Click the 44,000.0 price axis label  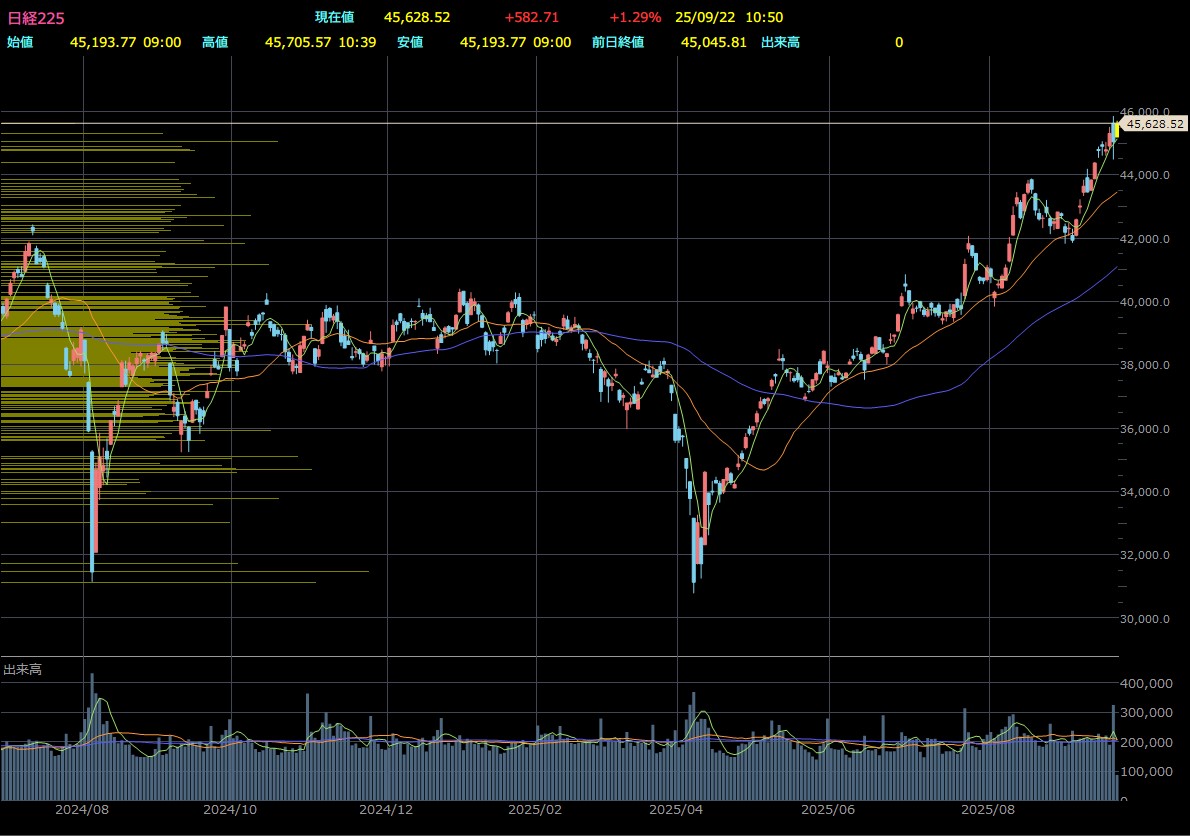(x=1144, y=175)
